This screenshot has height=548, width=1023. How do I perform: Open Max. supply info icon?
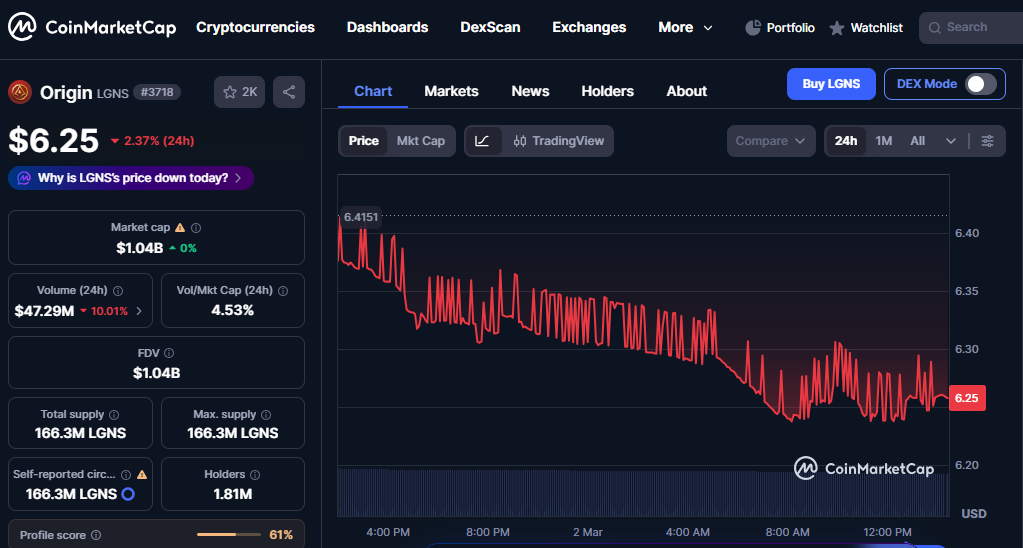pos(267,414)
